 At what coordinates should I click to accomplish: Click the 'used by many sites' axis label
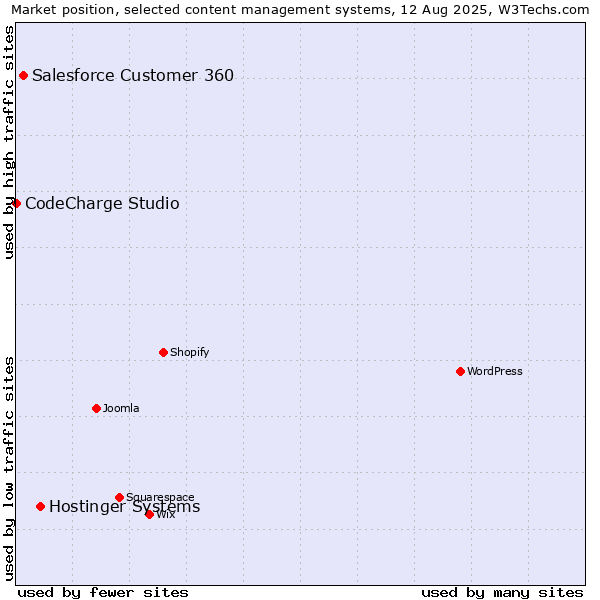click(502, 593)
